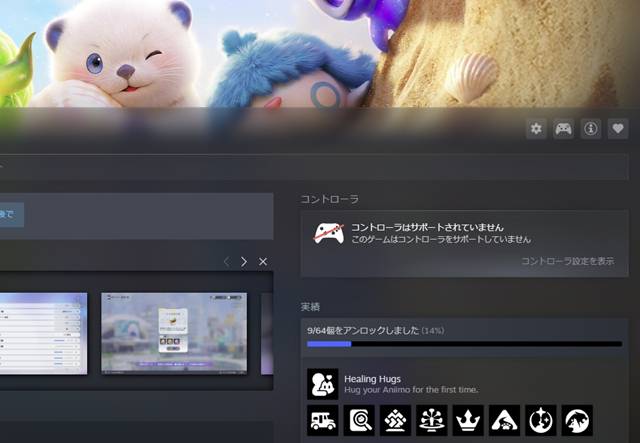Click the unsupported controller icon
Viewport: 640px width, 443px height.
click(x=329, y=234)
